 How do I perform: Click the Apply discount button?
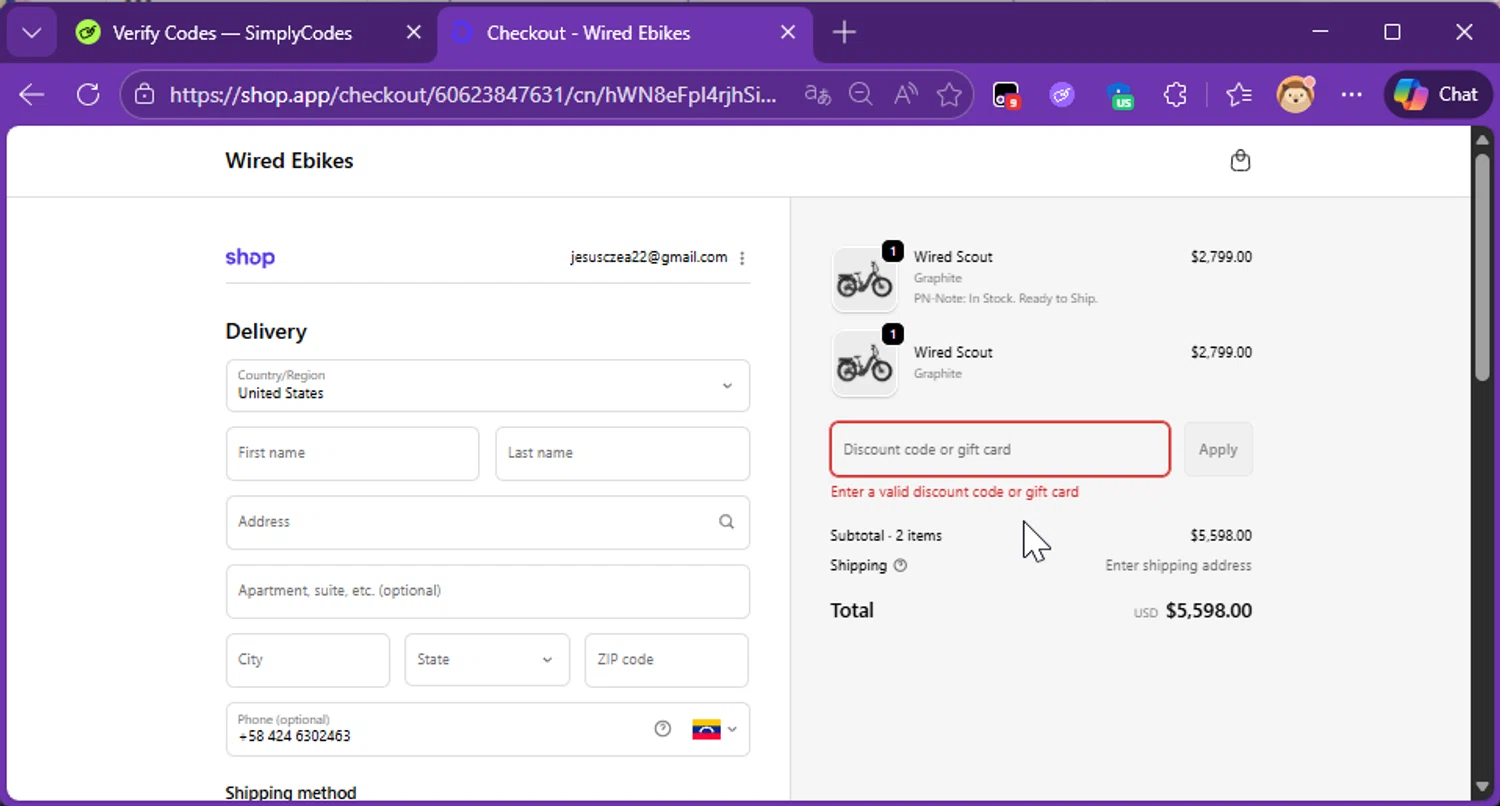point(1218,449)
